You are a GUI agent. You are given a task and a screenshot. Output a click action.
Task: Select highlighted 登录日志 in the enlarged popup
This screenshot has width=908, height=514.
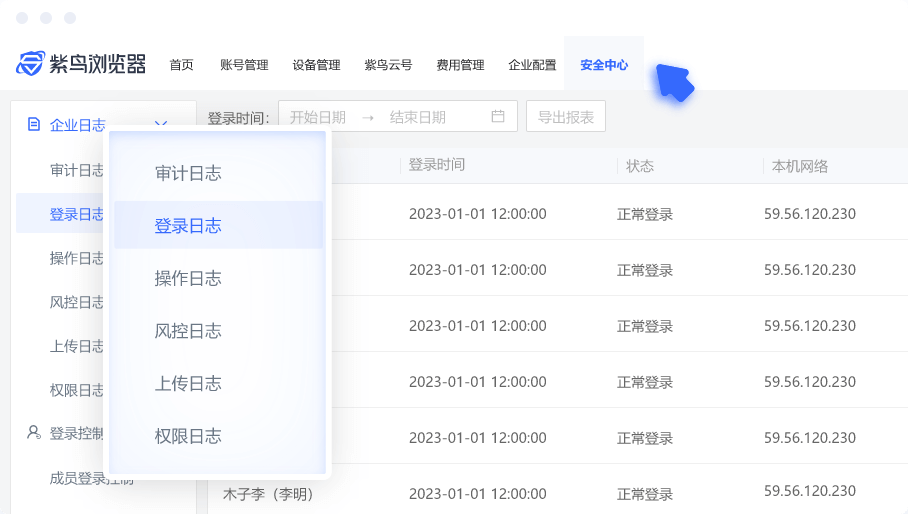point(188,225)
